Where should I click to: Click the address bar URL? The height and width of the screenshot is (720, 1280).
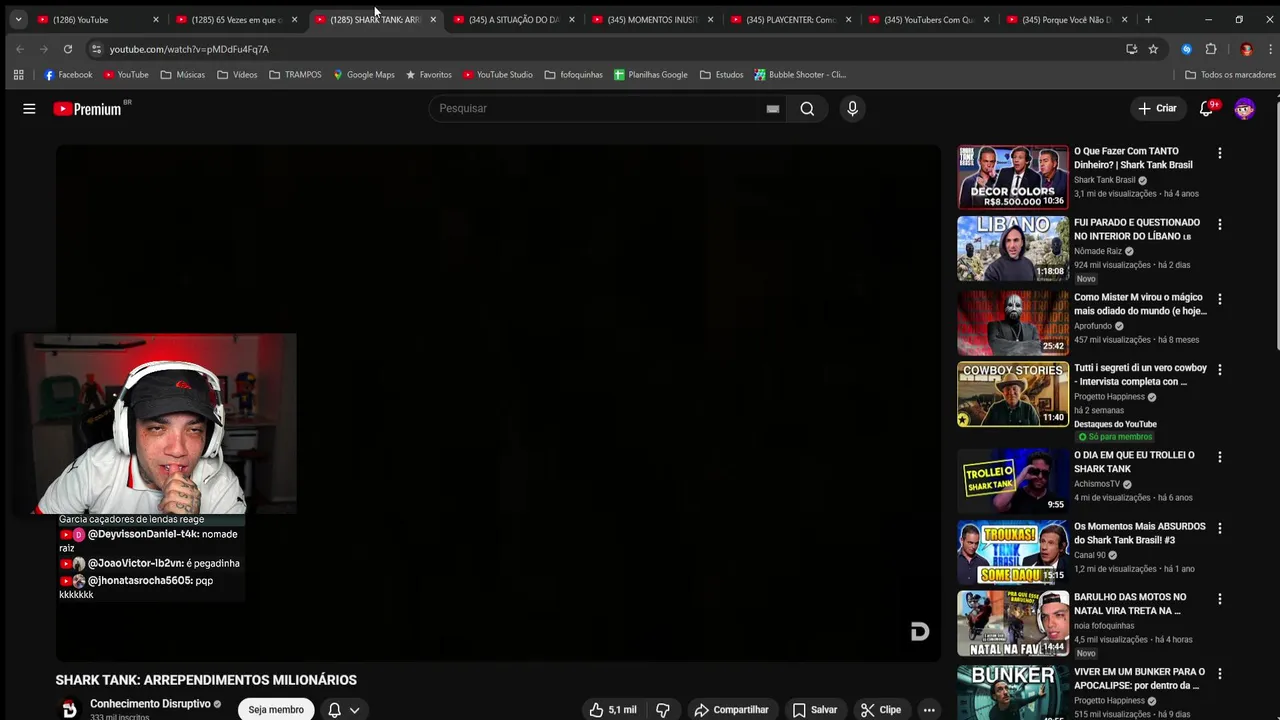(189, 49)
